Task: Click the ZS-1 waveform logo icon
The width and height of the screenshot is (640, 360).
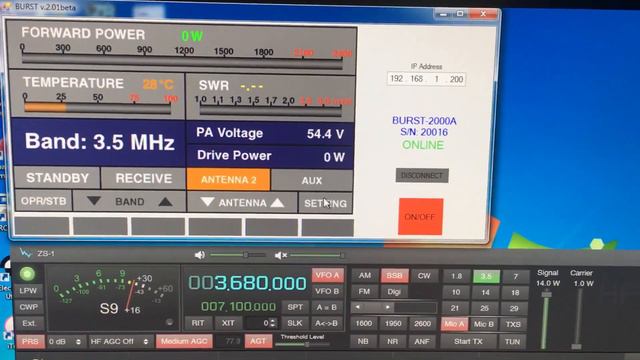Action: 25,253
